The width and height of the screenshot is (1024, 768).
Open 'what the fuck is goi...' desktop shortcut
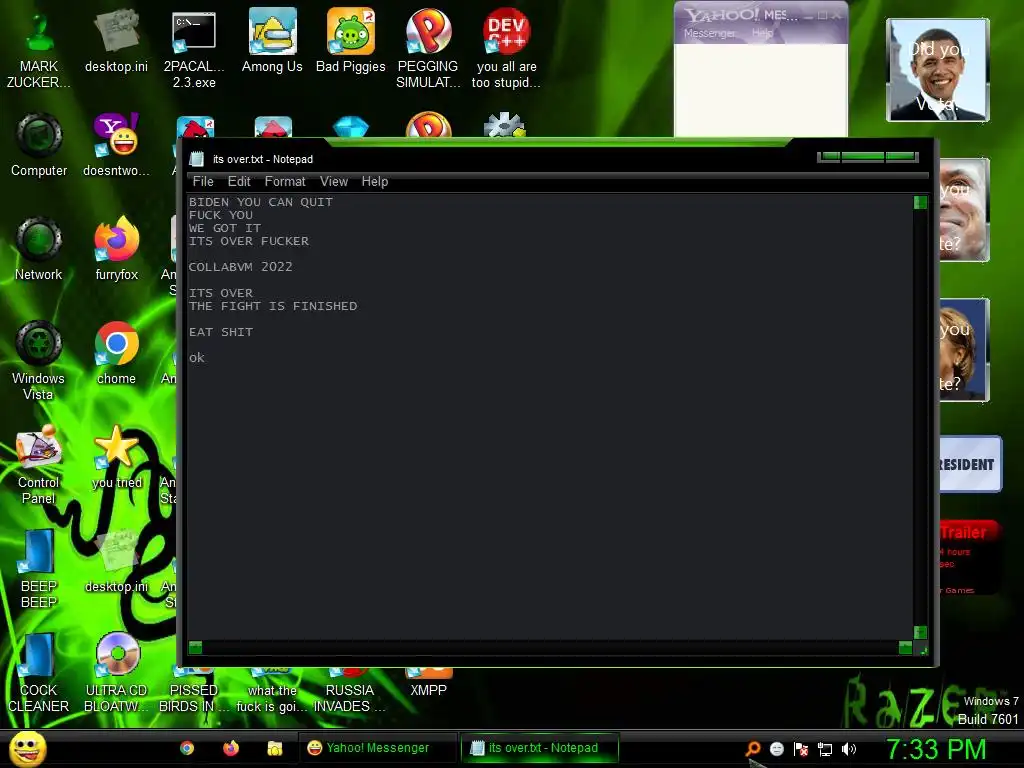tap(272, 692)
